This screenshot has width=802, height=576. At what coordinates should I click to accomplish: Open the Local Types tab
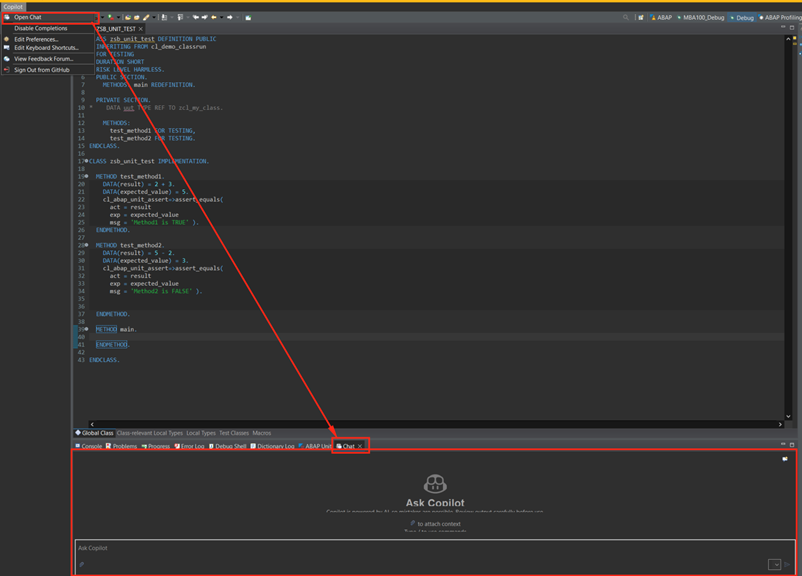[200, 433]
